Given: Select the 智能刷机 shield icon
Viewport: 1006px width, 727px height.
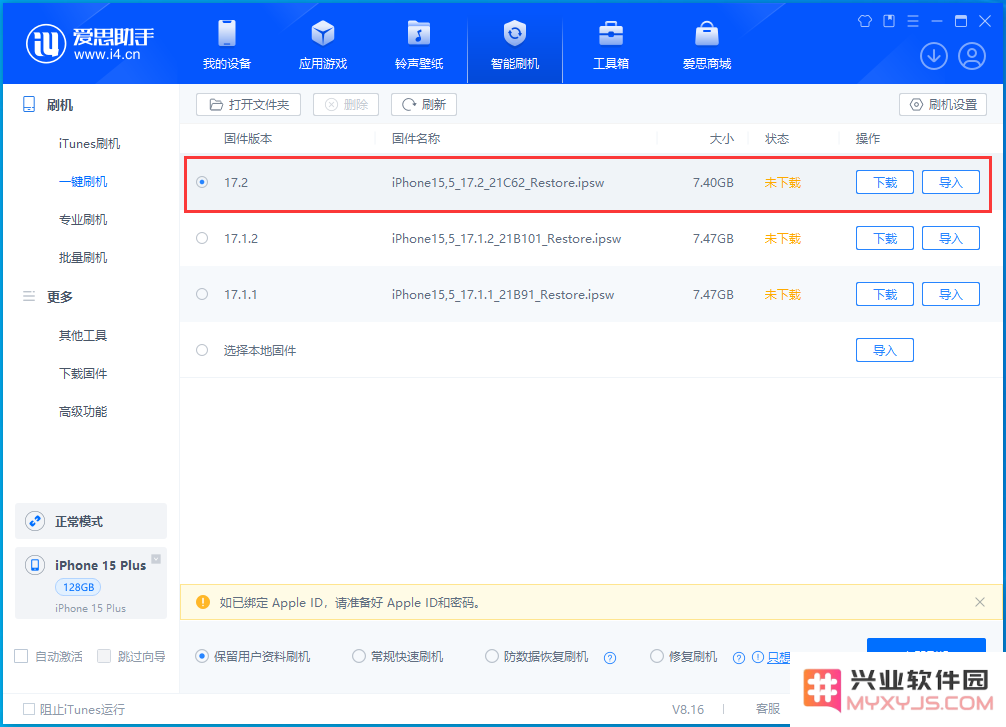Looking at the screenshot, I should click(x=515, y=33).
